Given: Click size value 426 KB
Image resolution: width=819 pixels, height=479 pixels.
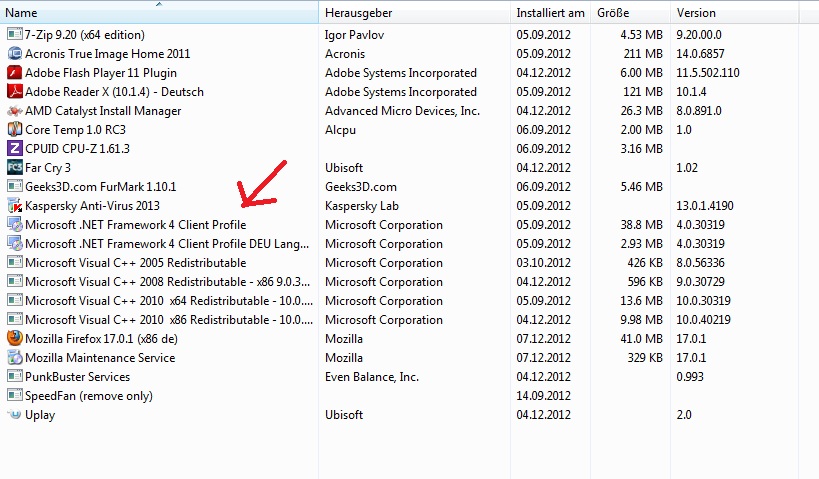Looking at the screenshot, I should (645, 263).
